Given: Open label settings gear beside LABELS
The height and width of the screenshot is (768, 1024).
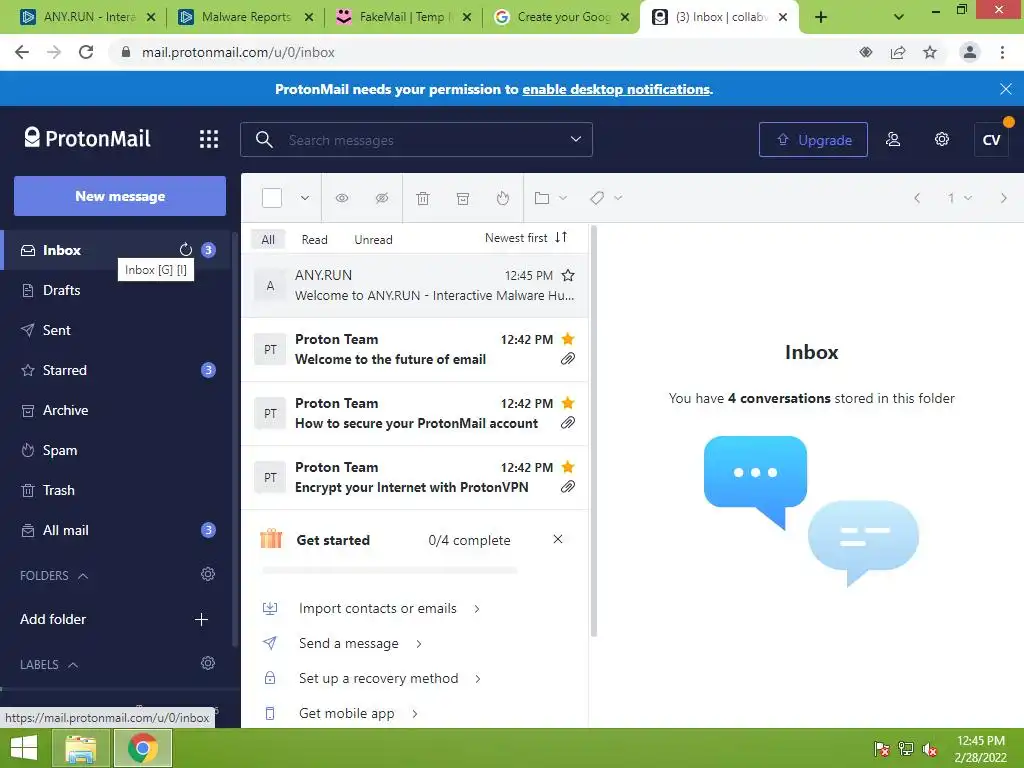Looking at the screenshot, I should tap(208, 663).
